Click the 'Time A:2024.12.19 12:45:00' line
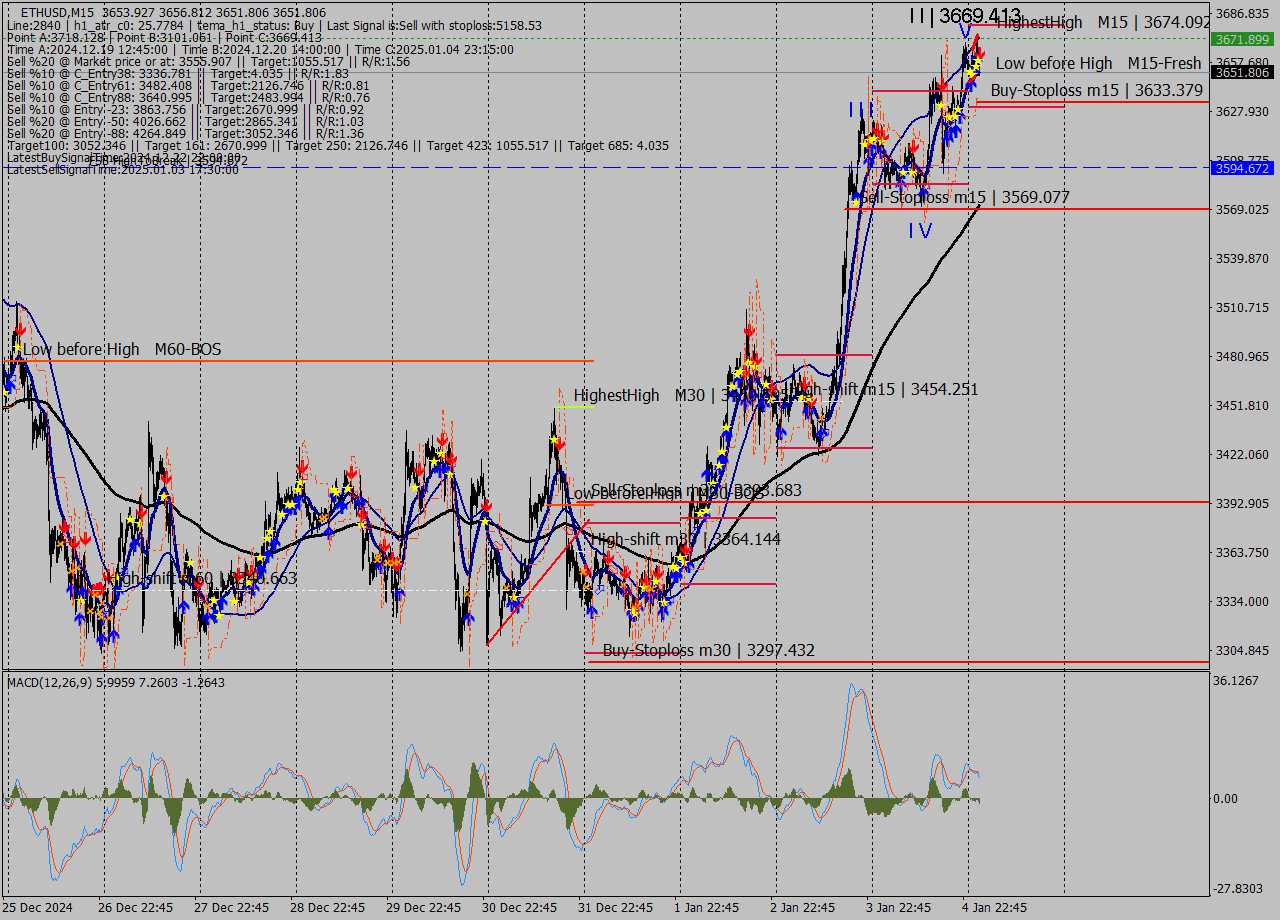1280x920 pixels. click(260, 49)
